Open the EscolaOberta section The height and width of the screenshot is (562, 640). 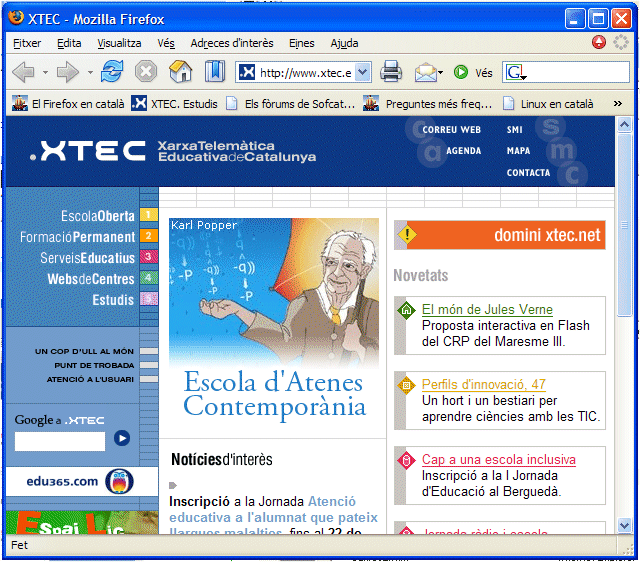(x=98, y=216)
